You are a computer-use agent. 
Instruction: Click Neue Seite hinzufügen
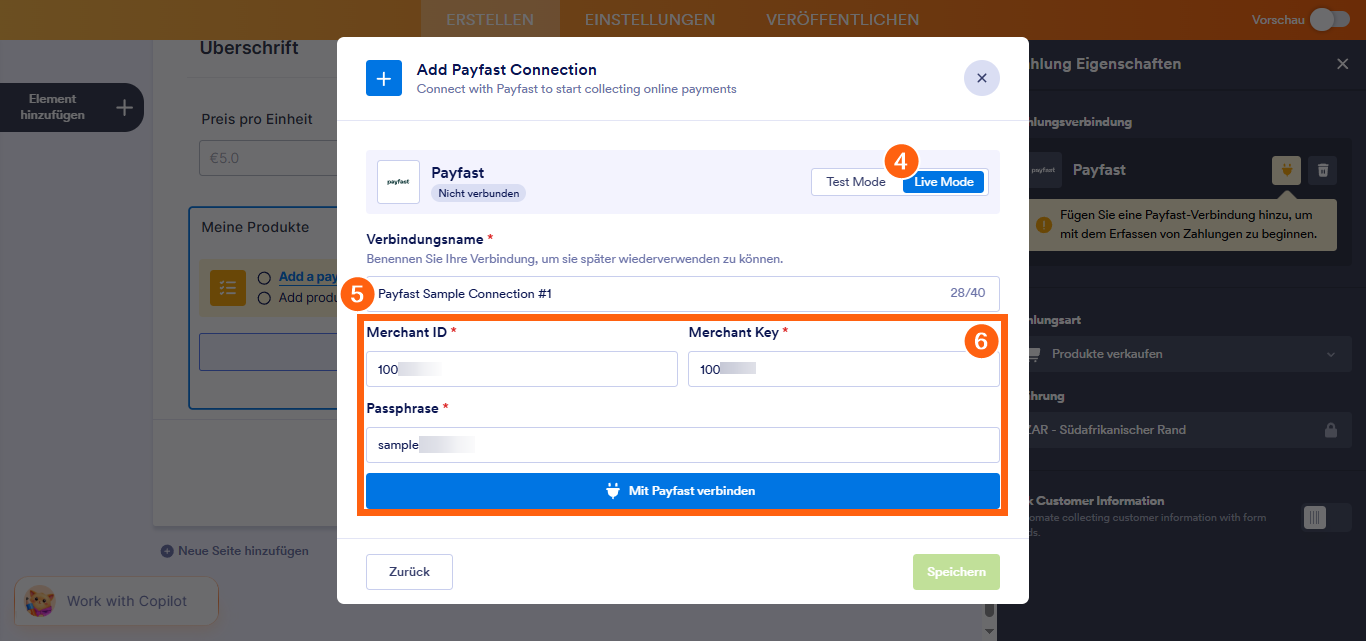click(237, 550)
